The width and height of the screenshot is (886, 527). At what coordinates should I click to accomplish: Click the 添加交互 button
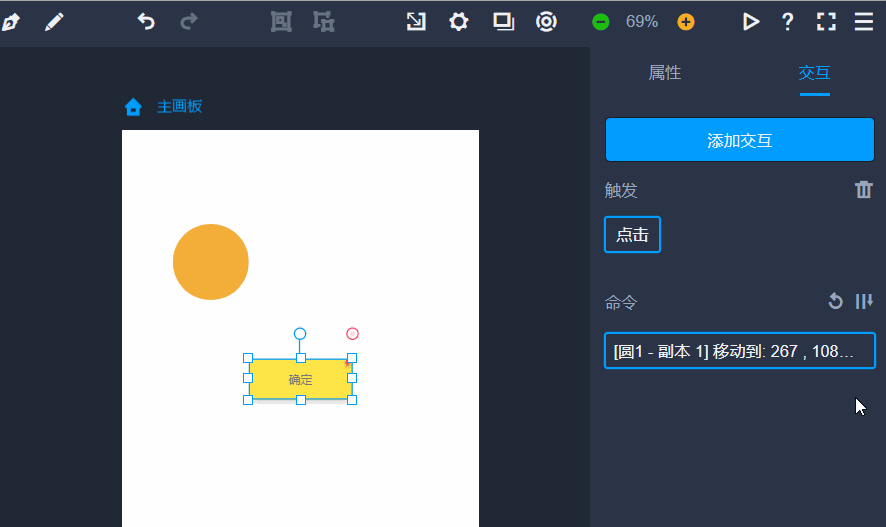739,140
